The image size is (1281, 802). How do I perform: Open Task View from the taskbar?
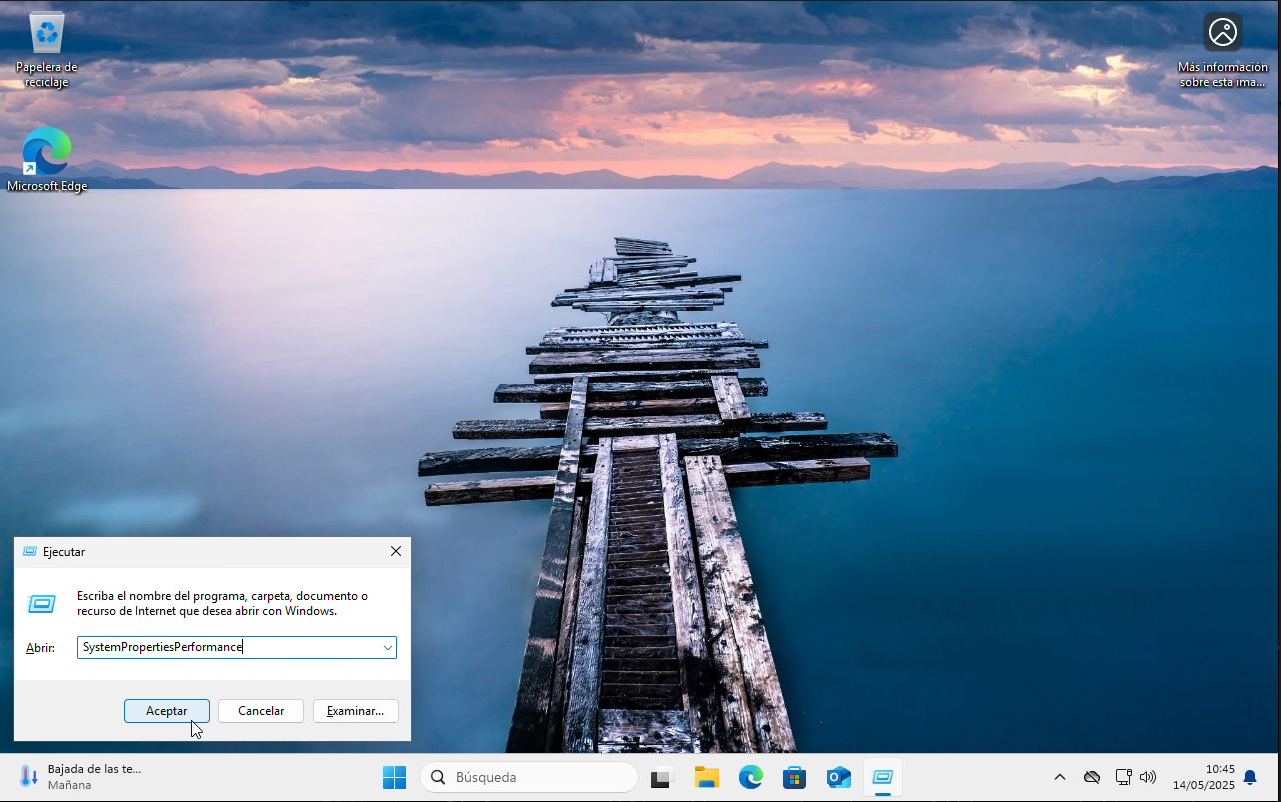point(662,777)
